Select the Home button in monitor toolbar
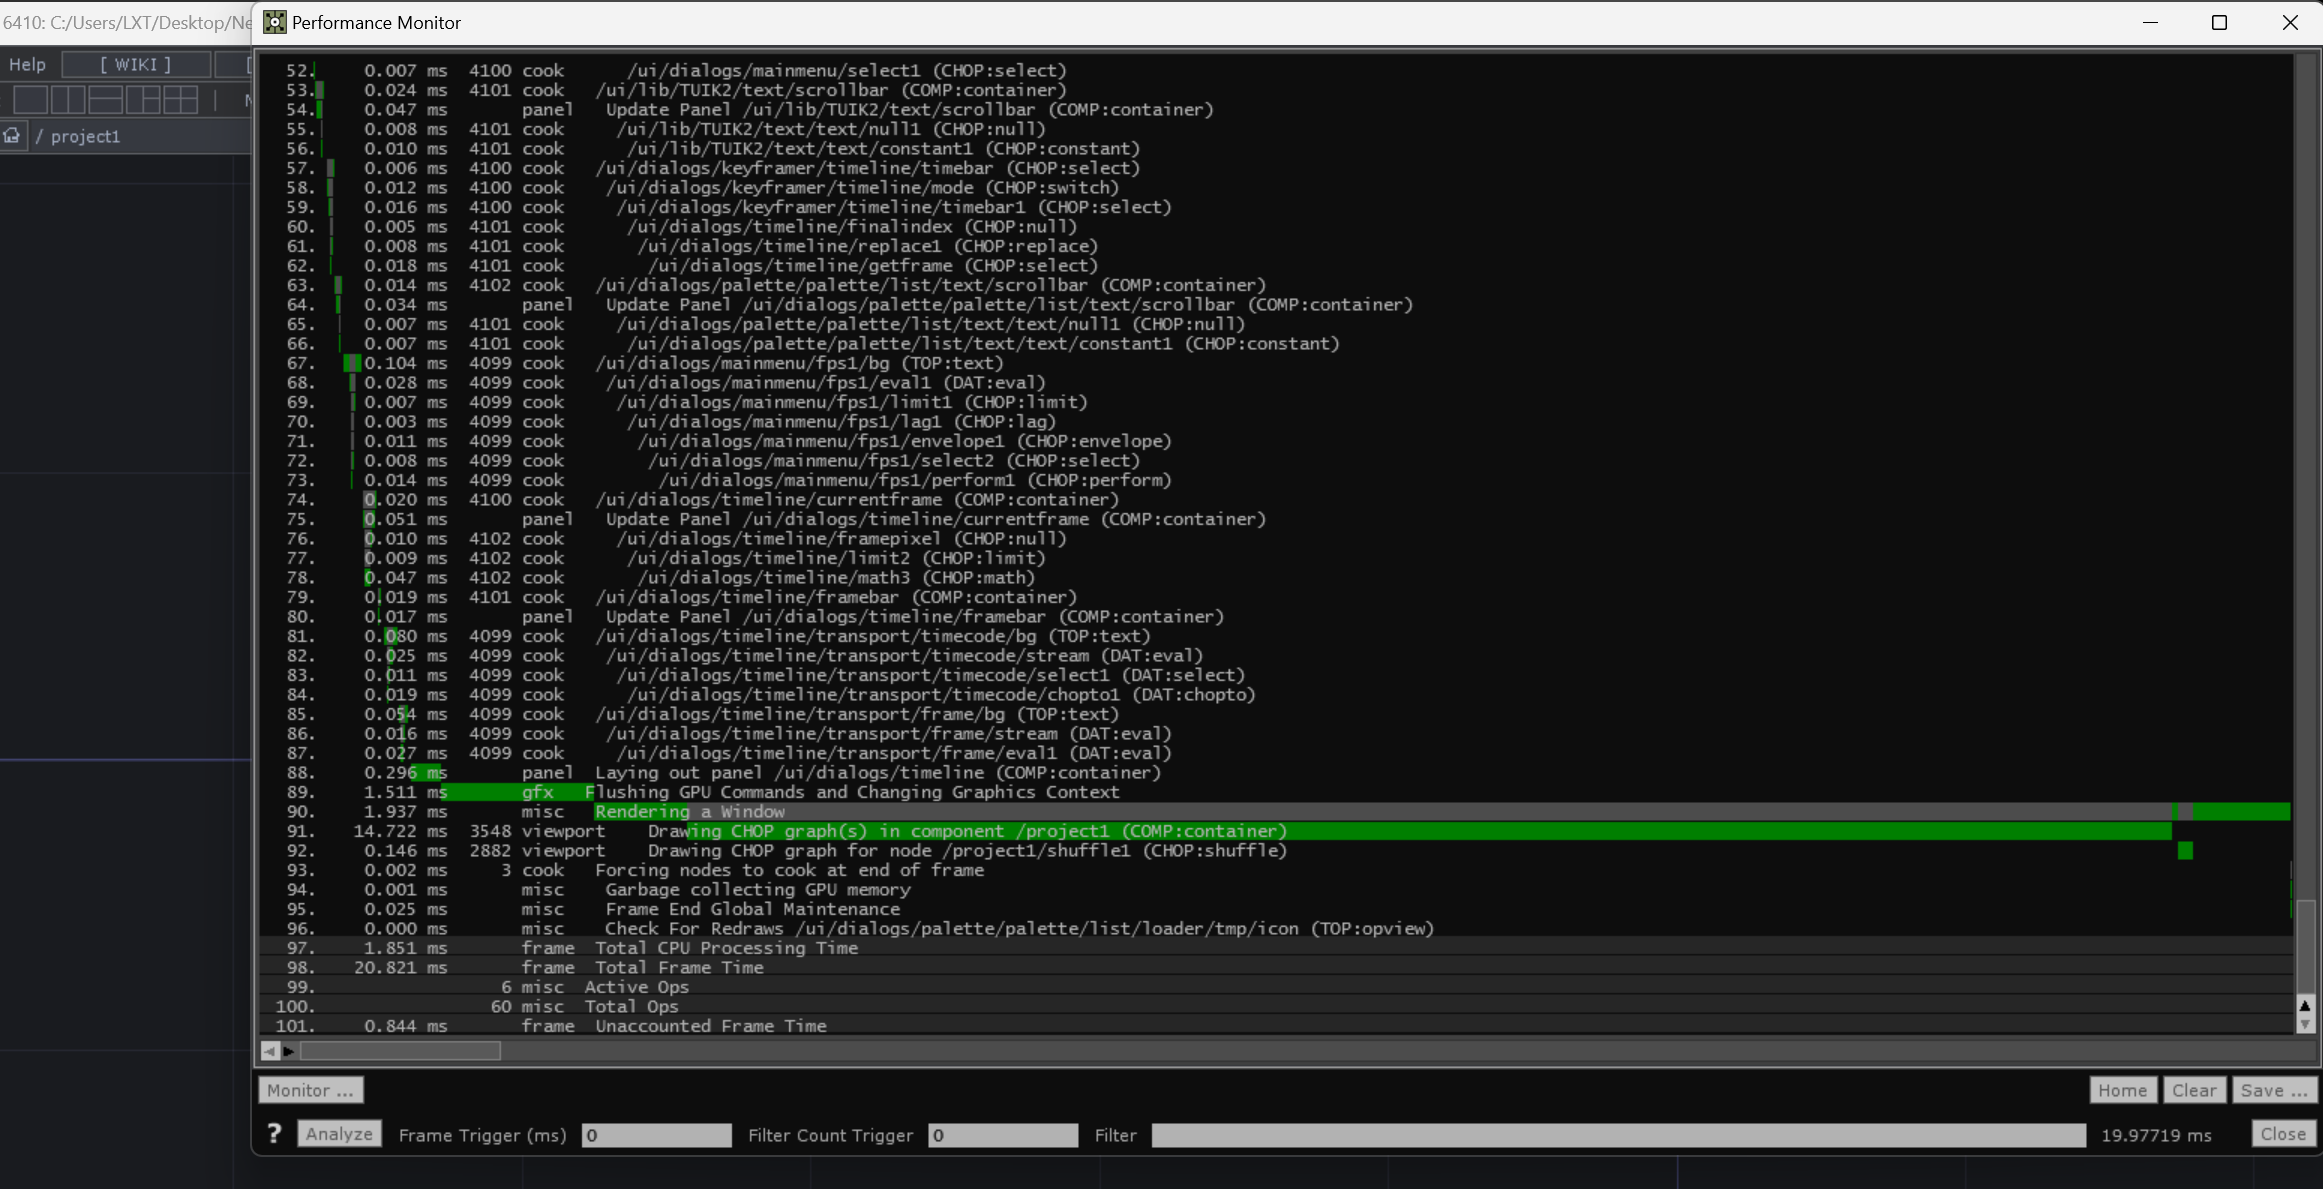This screenshot has width=2323, height=1189. (2120, 1089)
